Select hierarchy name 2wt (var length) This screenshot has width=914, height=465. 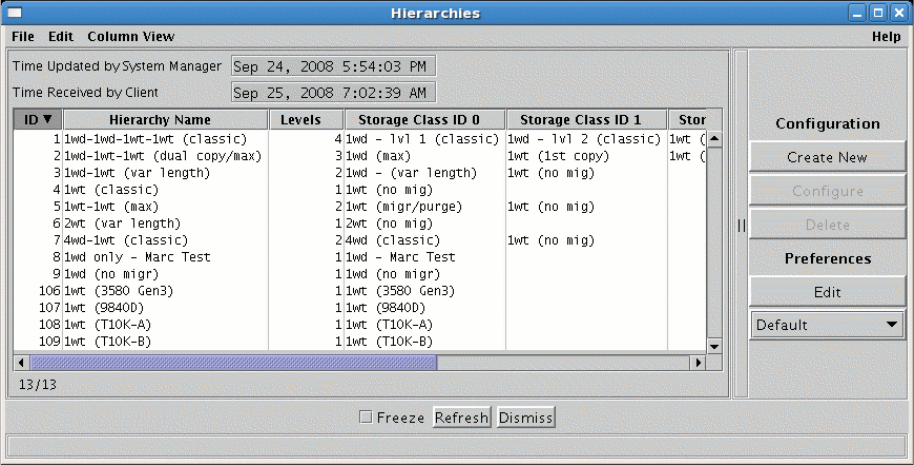coord(122,224)
